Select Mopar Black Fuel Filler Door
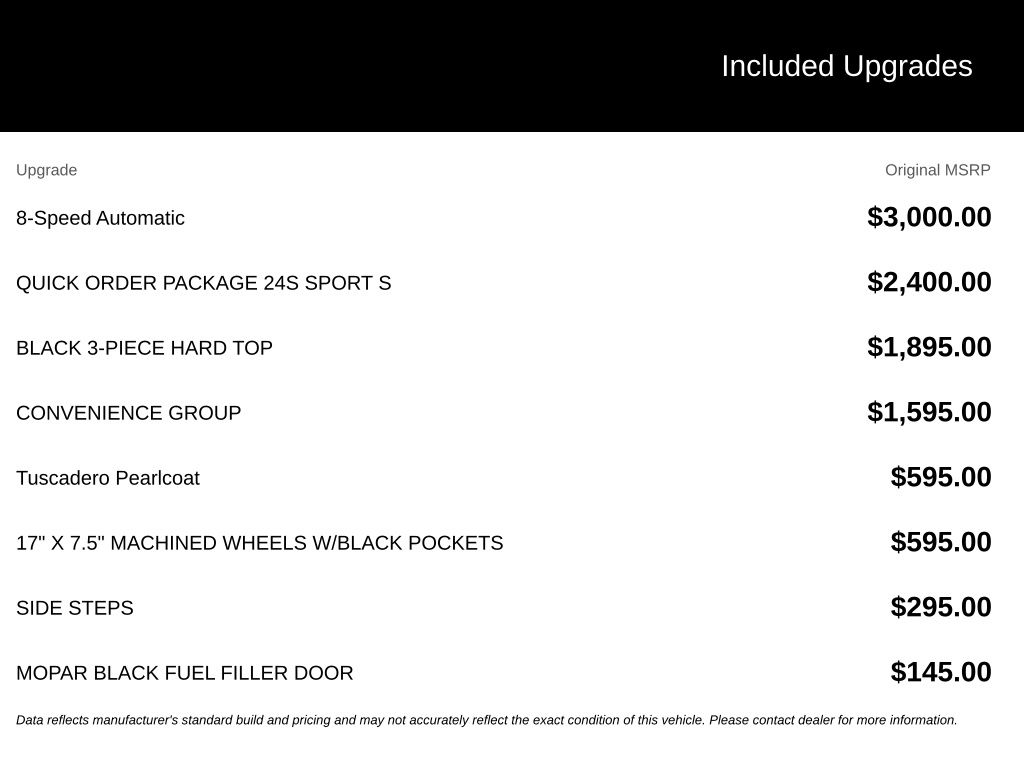Image resolution: width=1024 pixels, height=768 pixels. pos(185,673)
